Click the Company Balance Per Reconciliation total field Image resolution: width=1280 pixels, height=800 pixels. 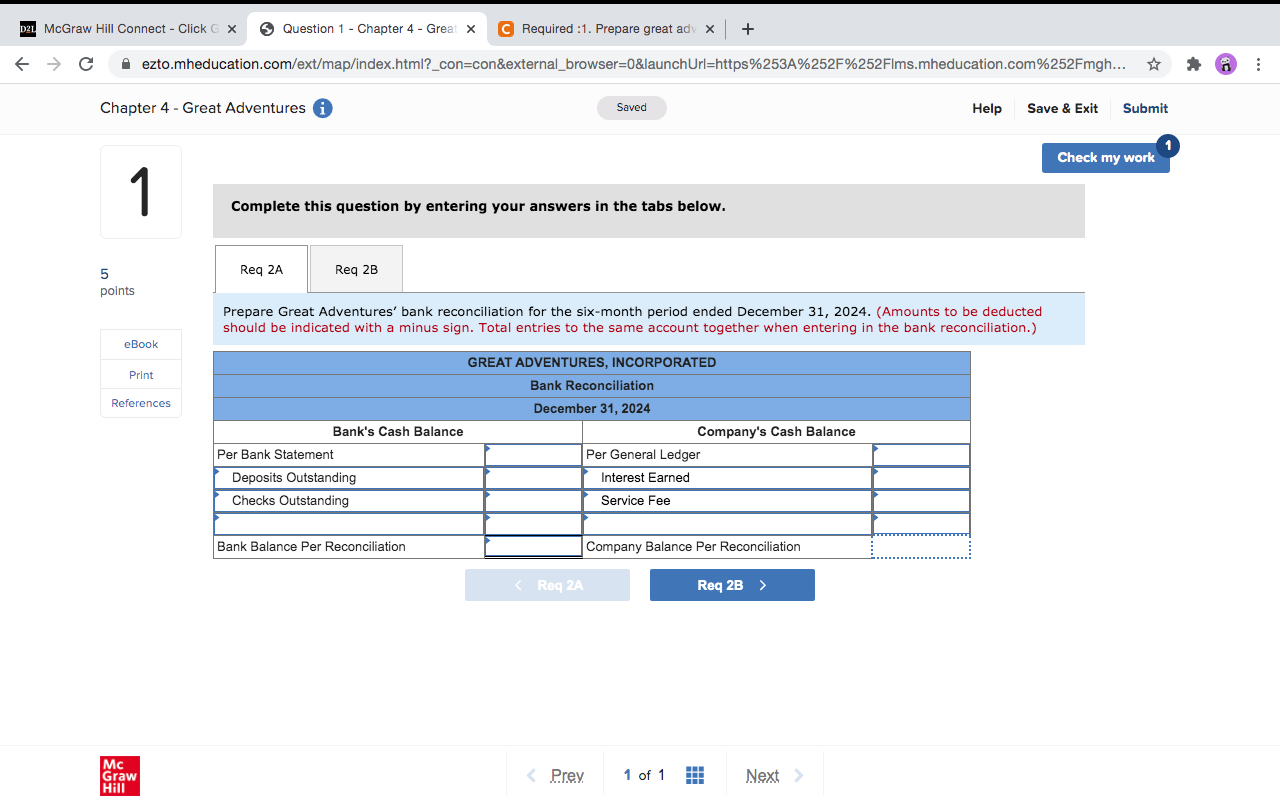coord(921,547)
